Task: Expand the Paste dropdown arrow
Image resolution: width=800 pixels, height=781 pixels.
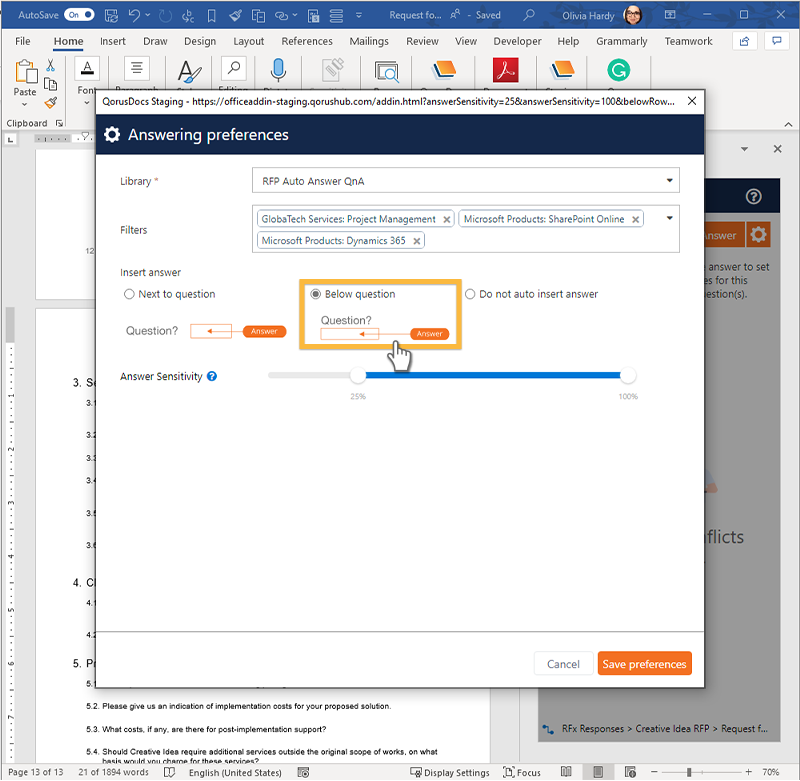Action: point(24,105)
